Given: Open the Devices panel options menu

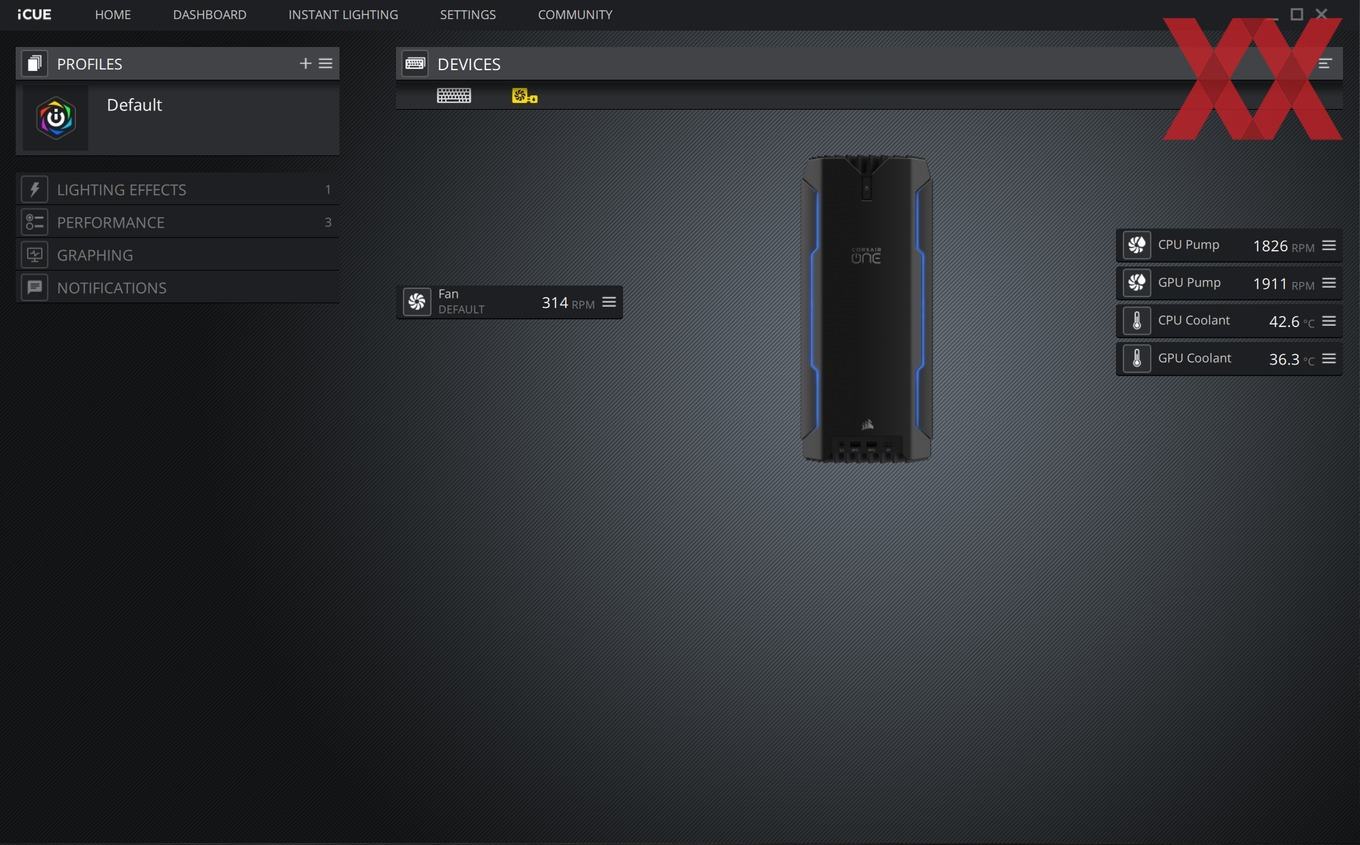Looking at the screenshot, I should (x=1325, y=63).
